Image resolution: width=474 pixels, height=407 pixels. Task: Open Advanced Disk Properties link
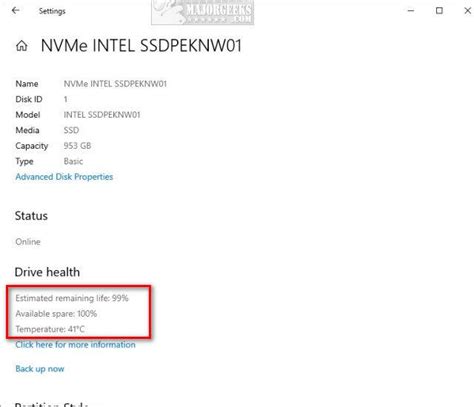[x=64, y=177]
